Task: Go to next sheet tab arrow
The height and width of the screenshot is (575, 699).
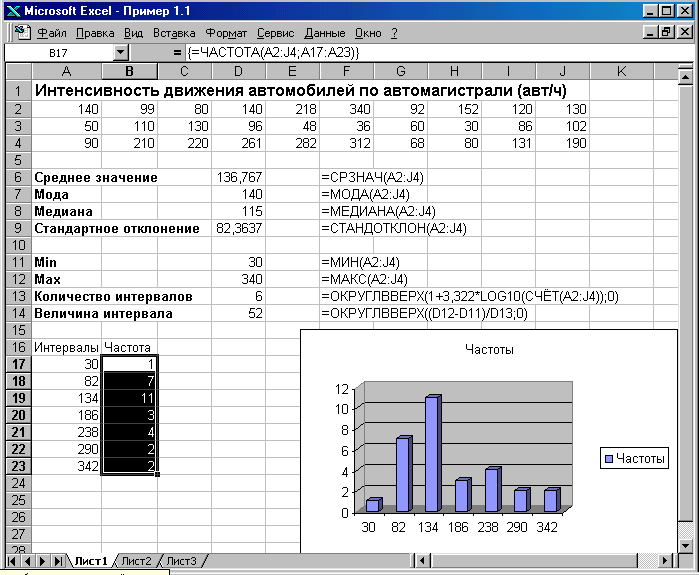Action: pos(43,561)
